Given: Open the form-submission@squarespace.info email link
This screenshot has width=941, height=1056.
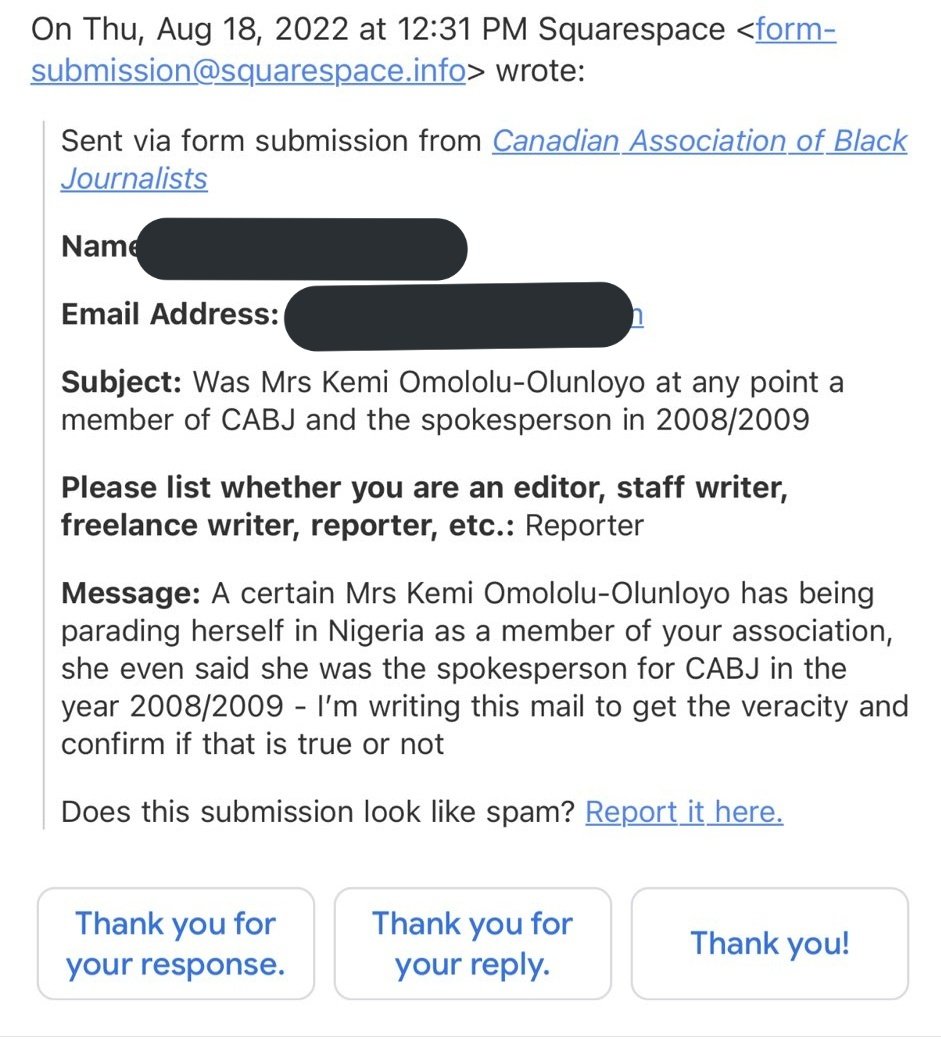Looking at the screenshot, I should click(248, 73).
